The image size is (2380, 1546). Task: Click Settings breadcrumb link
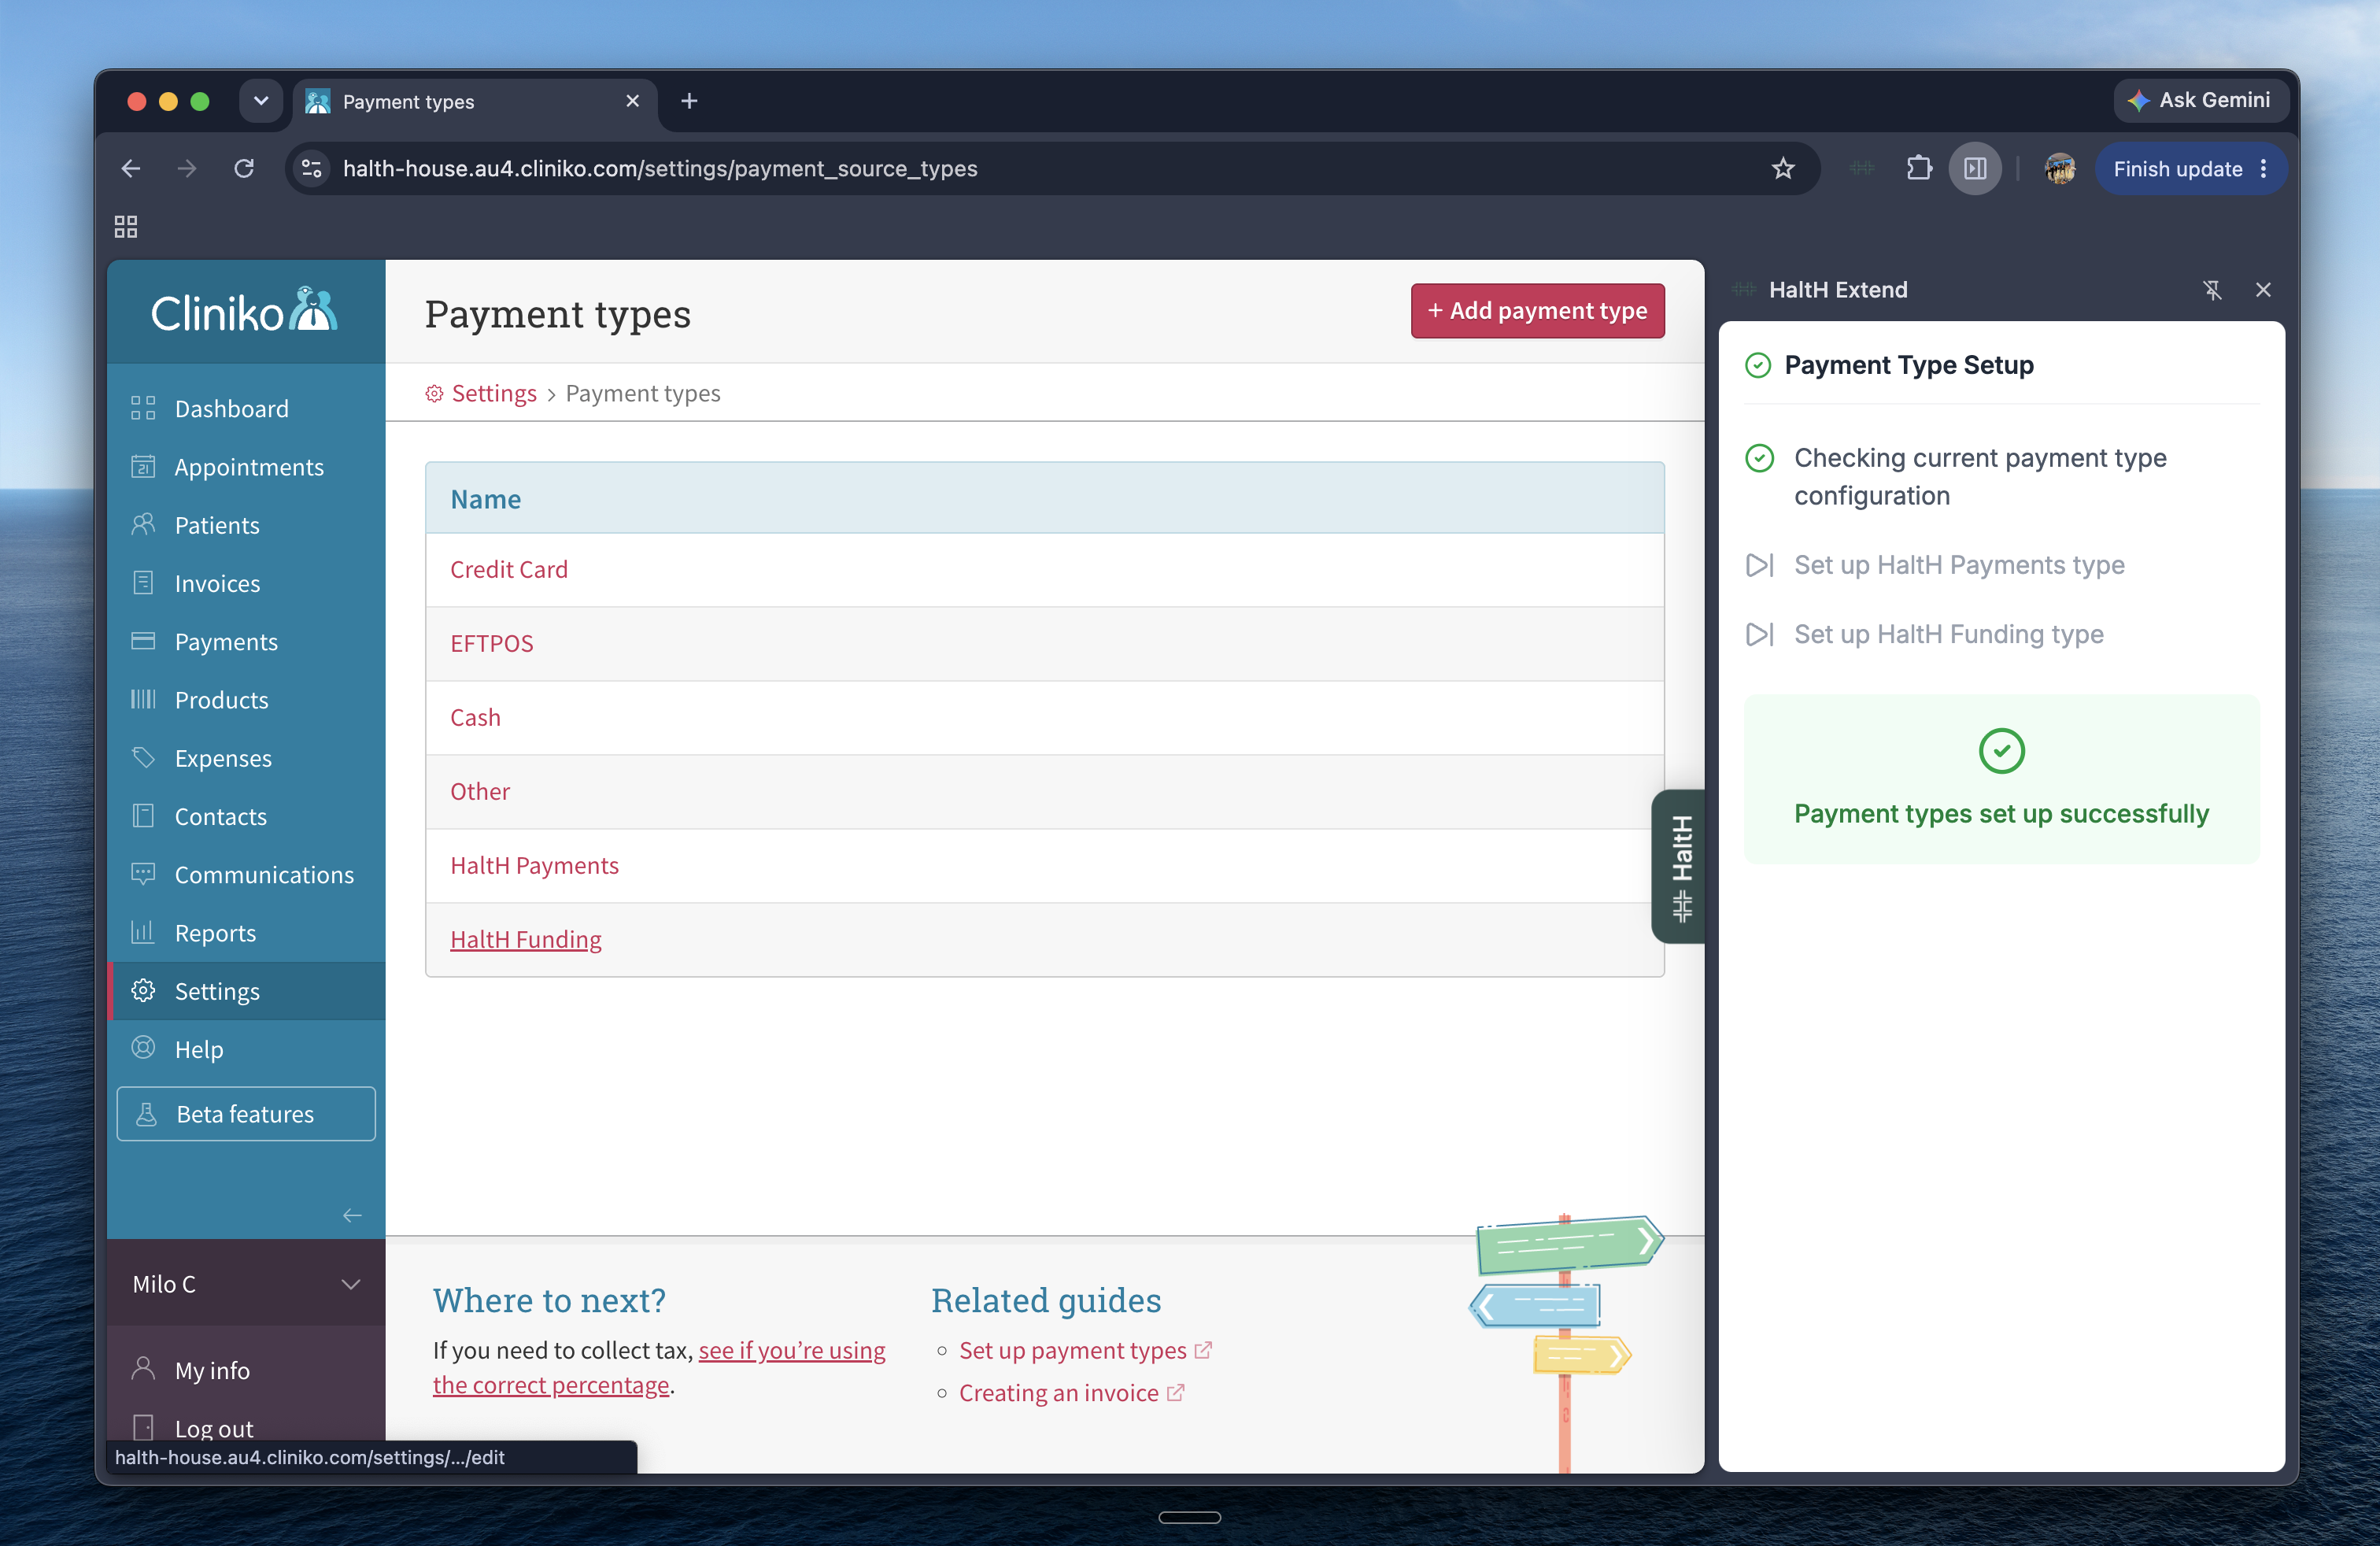point(493,393)
